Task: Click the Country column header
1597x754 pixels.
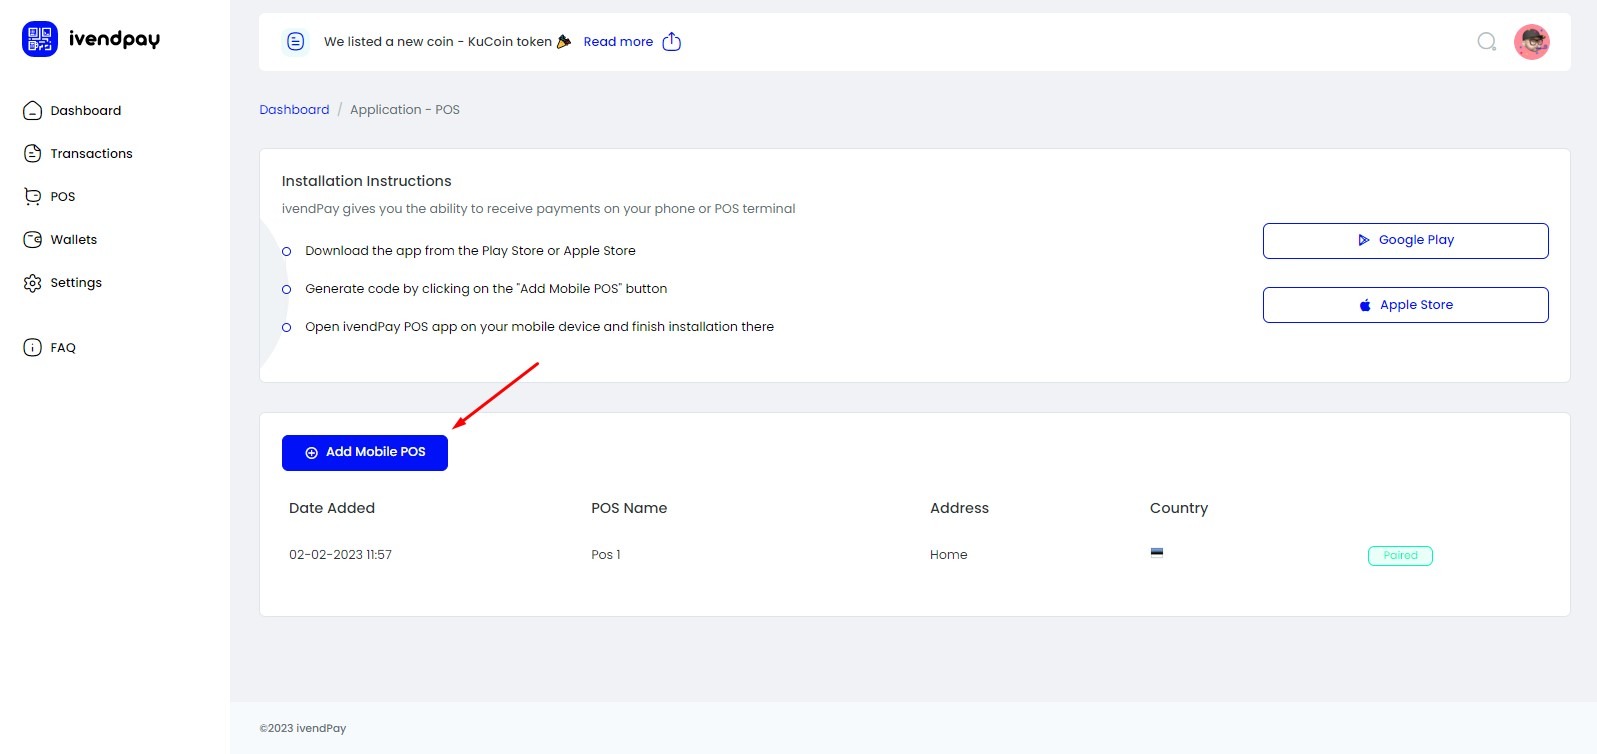Action: coord(1179,508)
